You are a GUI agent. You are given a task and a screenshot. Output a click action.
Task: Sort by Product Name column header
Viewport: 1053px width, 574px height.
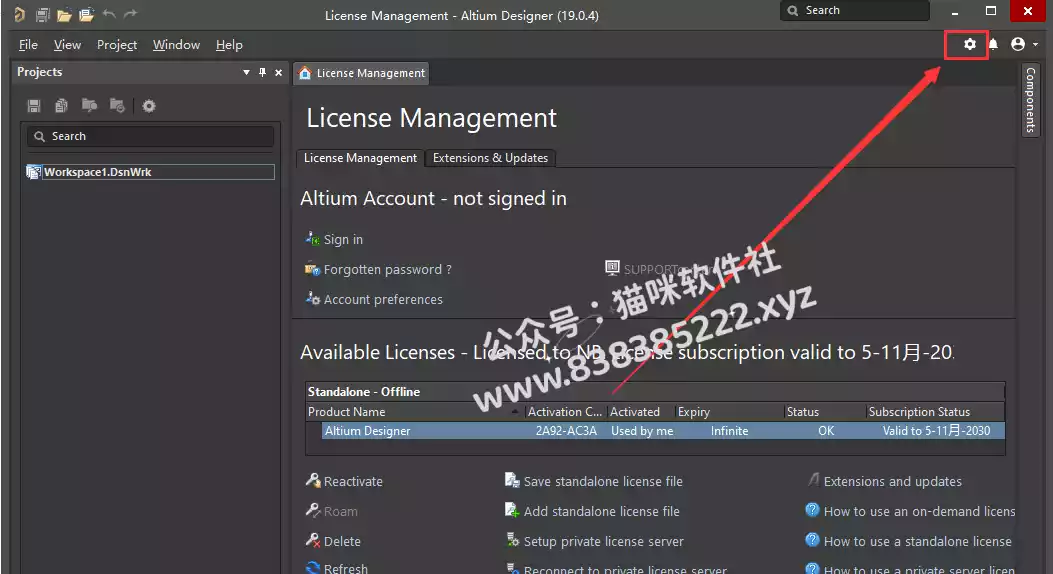tap(414, 412)
